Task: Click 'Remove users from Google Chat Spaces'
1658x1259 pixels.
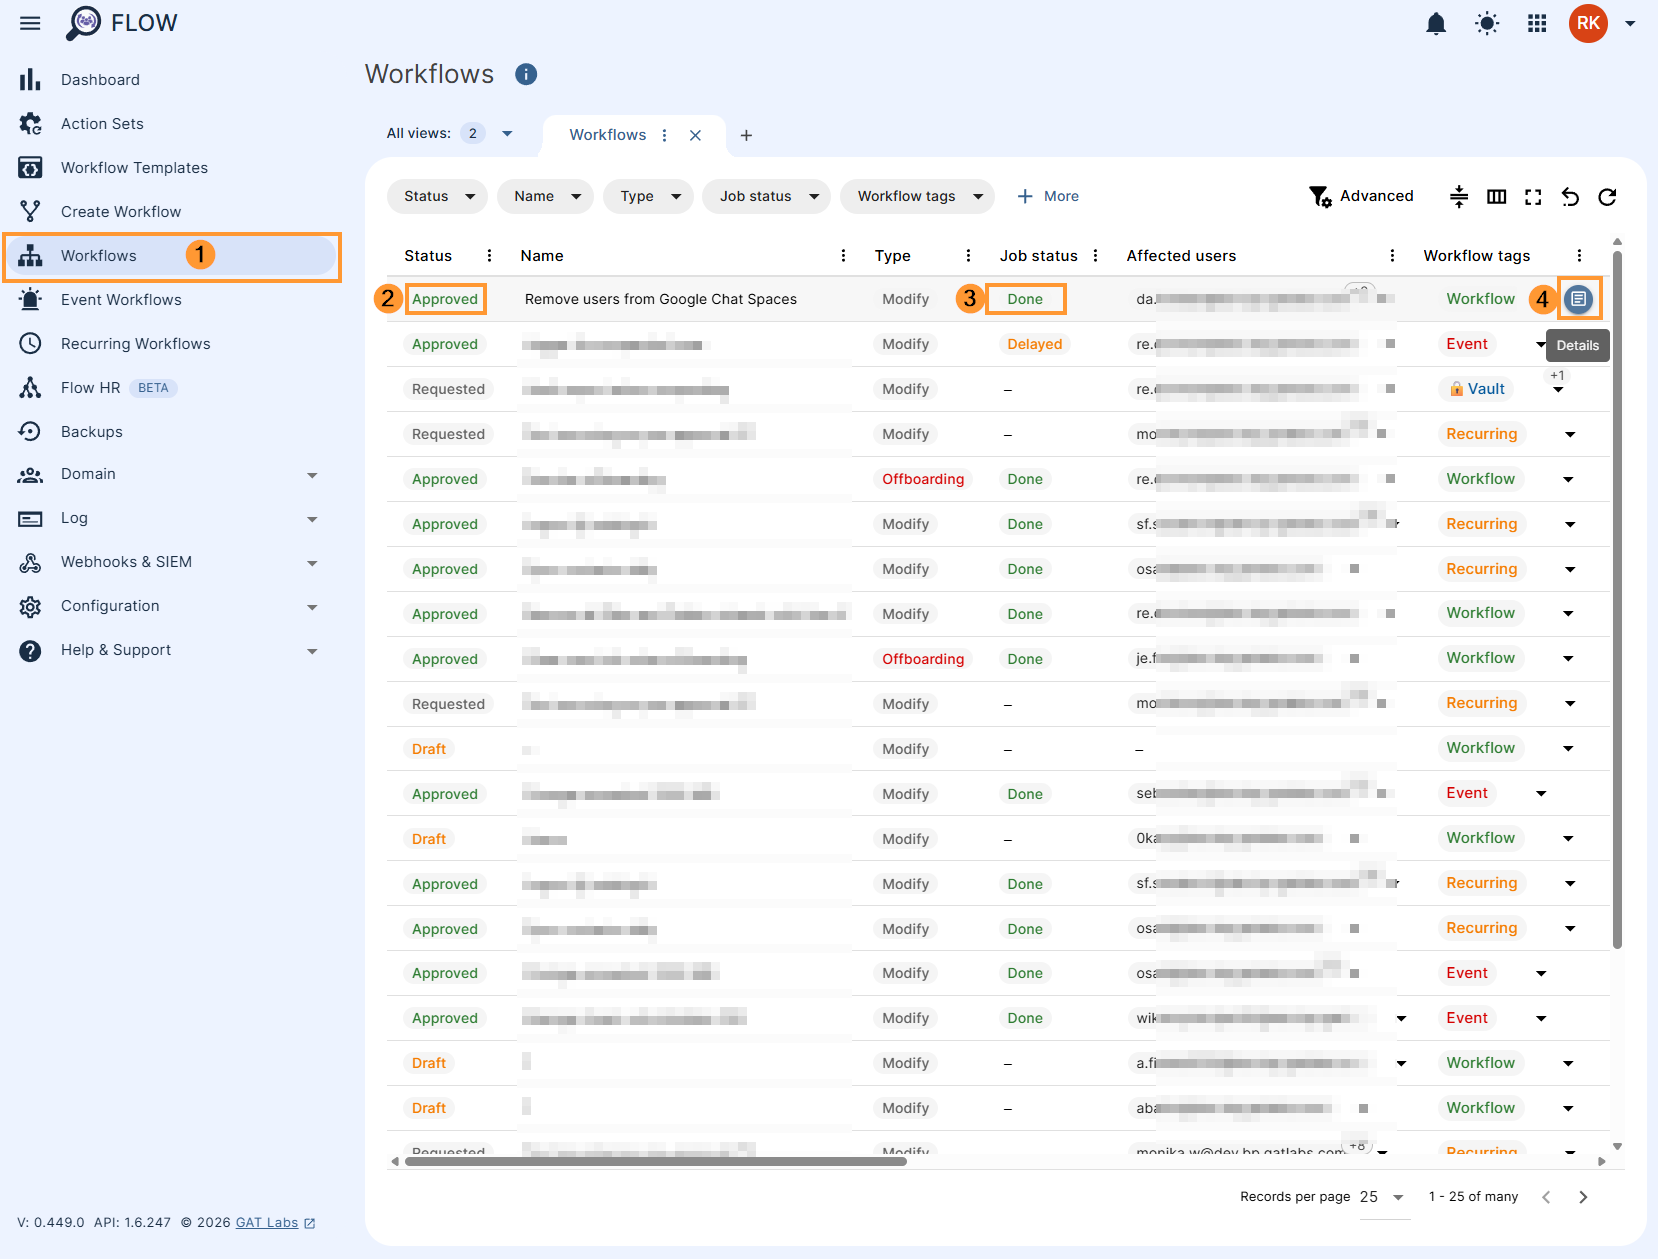Action: (660, 299)
